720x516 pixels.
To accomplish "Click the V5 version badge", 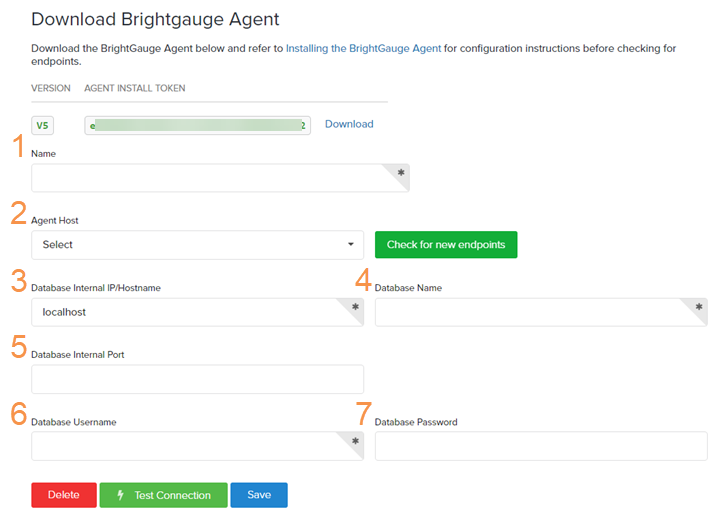I will pos(42,125).
